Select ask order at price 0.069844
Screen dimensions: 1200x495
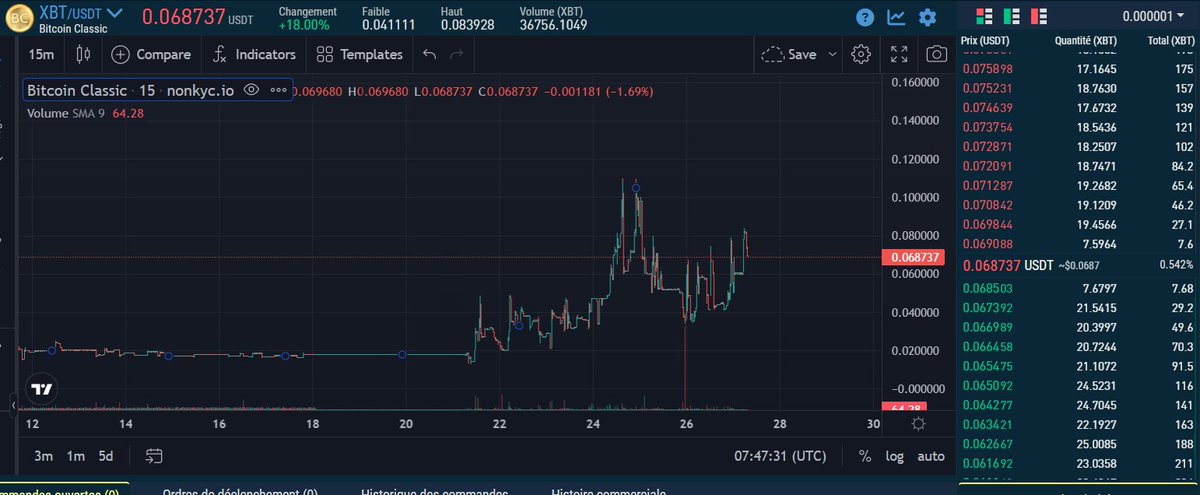1078,224
